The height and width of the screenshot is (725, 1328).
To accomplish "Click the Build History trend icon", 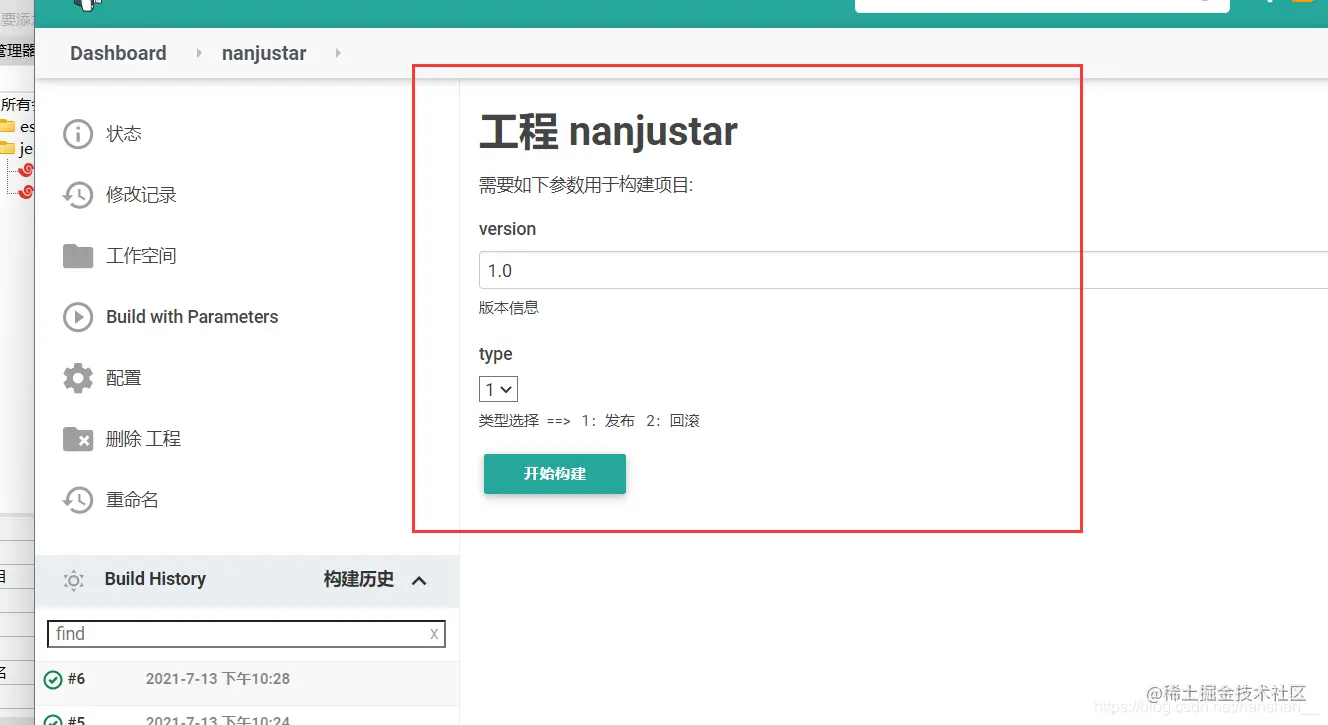I will pos(73,580).
